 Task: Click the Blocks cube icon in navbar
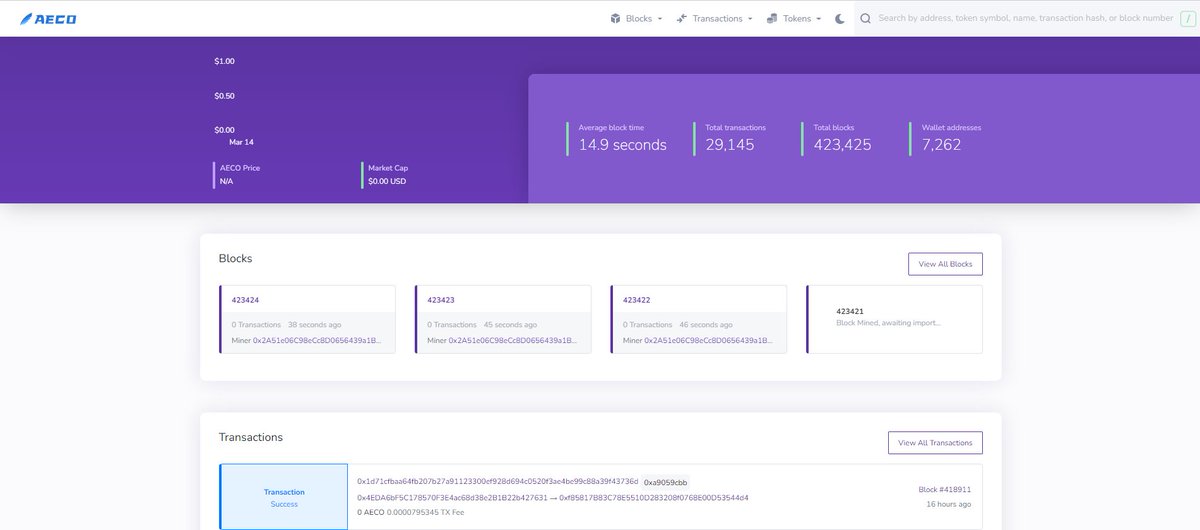(x=615, y=18)
